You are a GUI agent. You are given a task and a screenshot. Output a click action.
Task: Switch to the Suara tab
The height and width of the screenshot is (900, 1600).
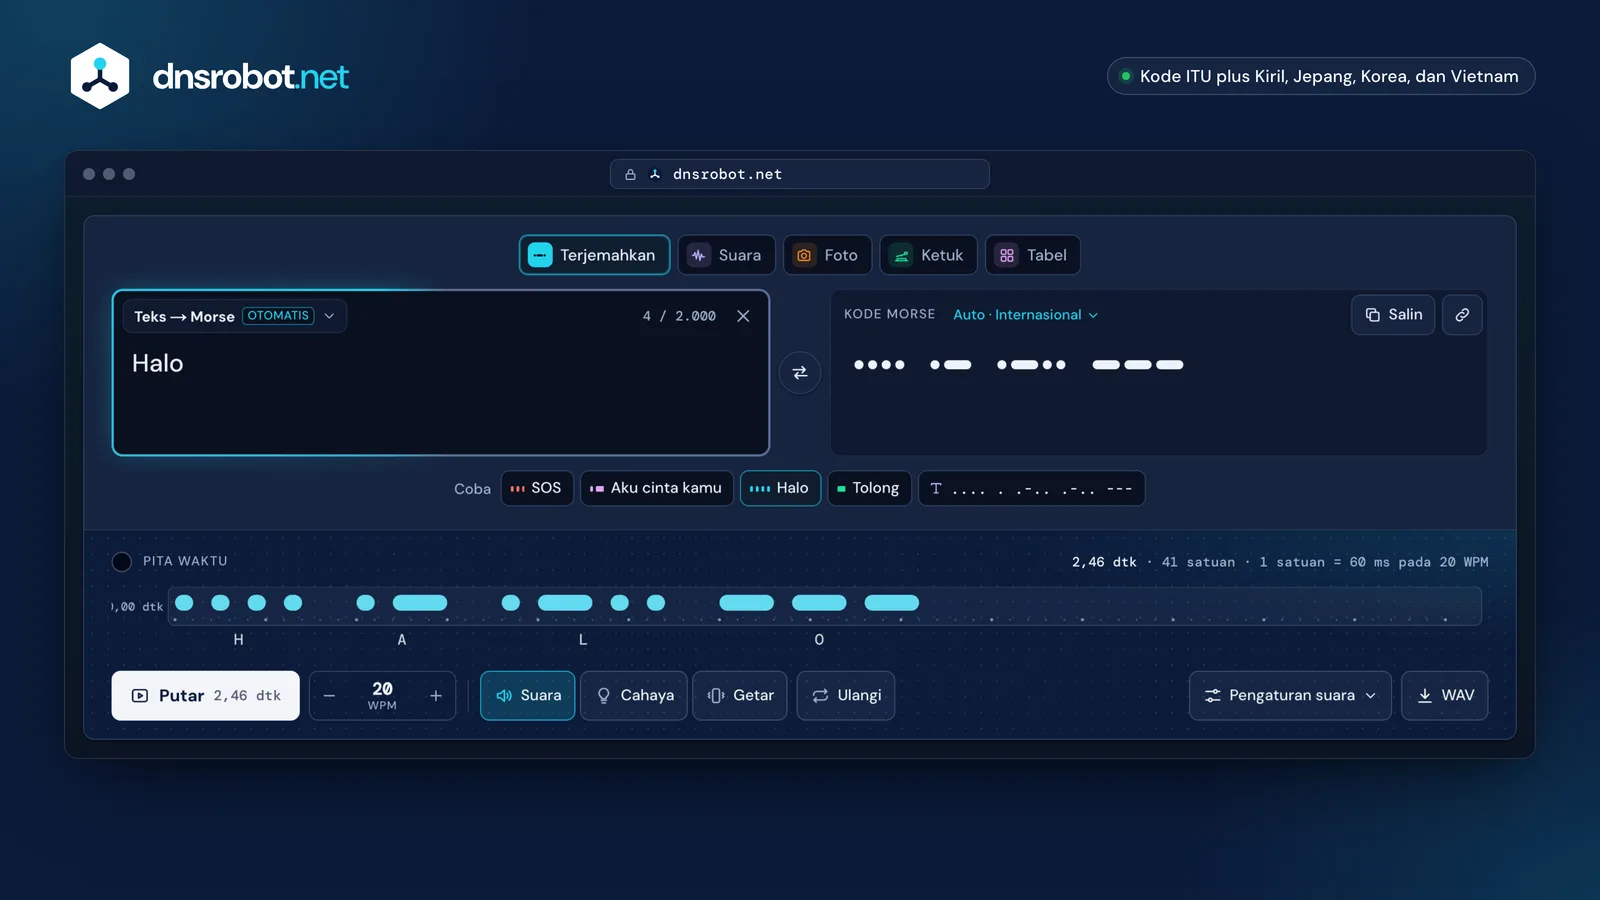tap(725, 255)
